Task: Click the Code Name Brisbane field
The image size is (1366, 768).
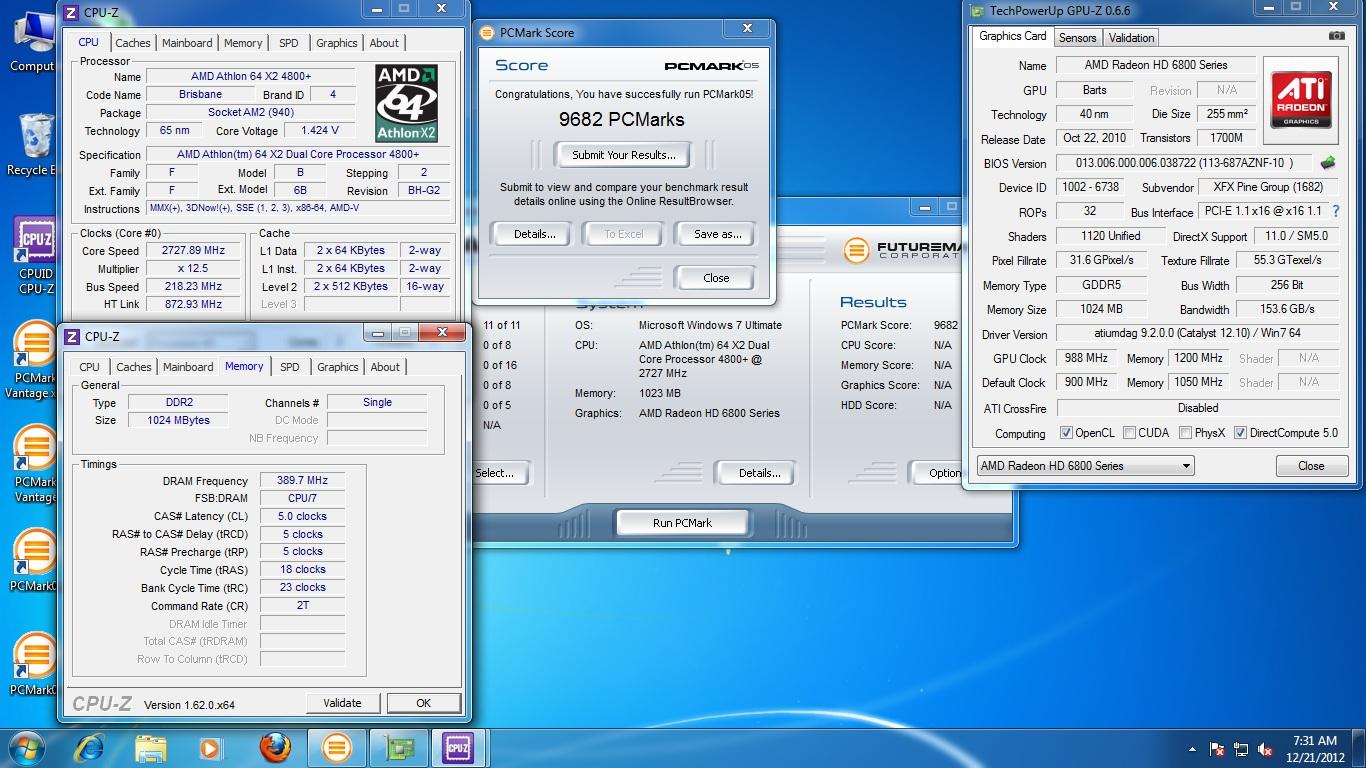Action: coord(200,95)
